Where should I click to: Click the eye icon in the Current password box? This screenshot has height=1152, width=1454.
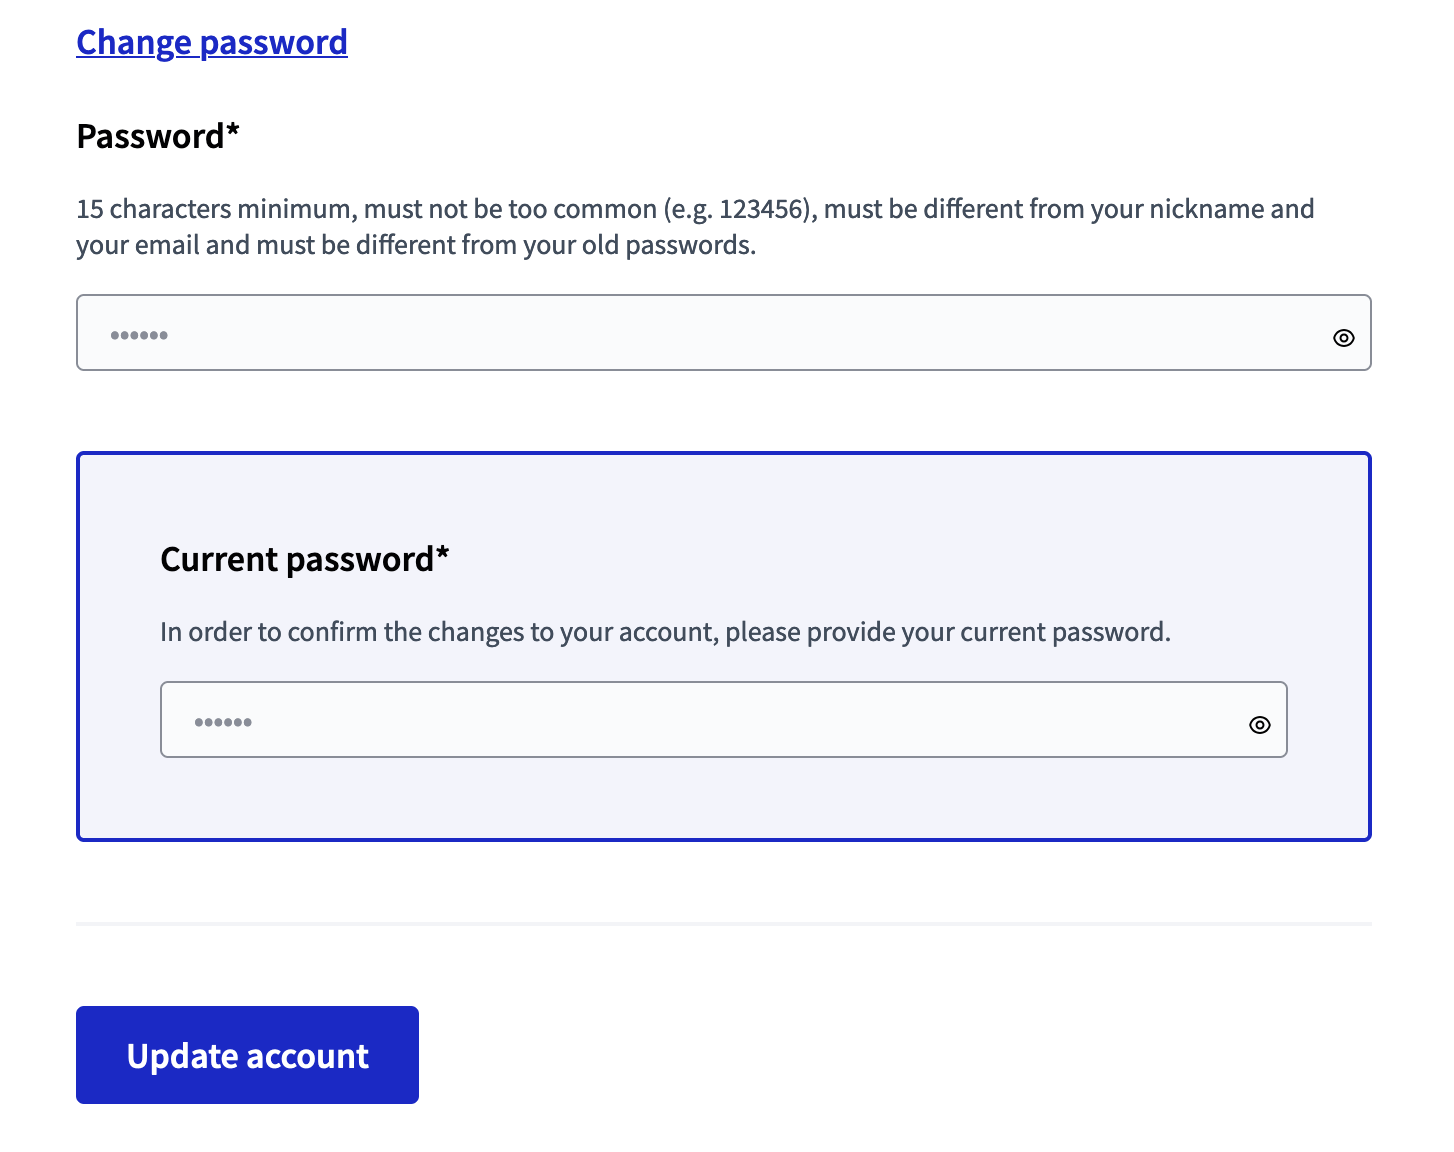pos(1259,722)
